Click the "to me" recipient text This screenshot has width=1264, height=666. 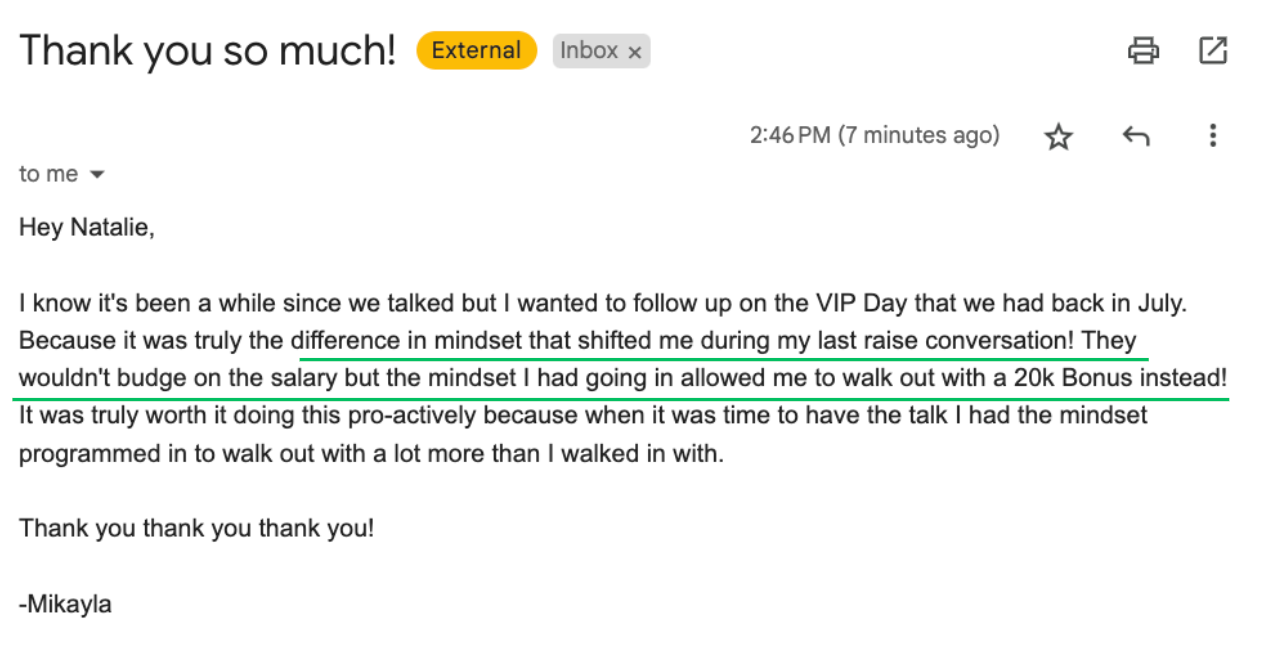[48, 174]
